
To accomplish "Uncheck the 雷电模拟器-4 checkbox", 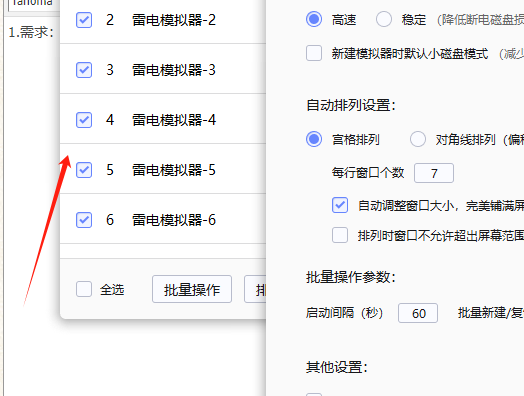I will coord(84,120).
